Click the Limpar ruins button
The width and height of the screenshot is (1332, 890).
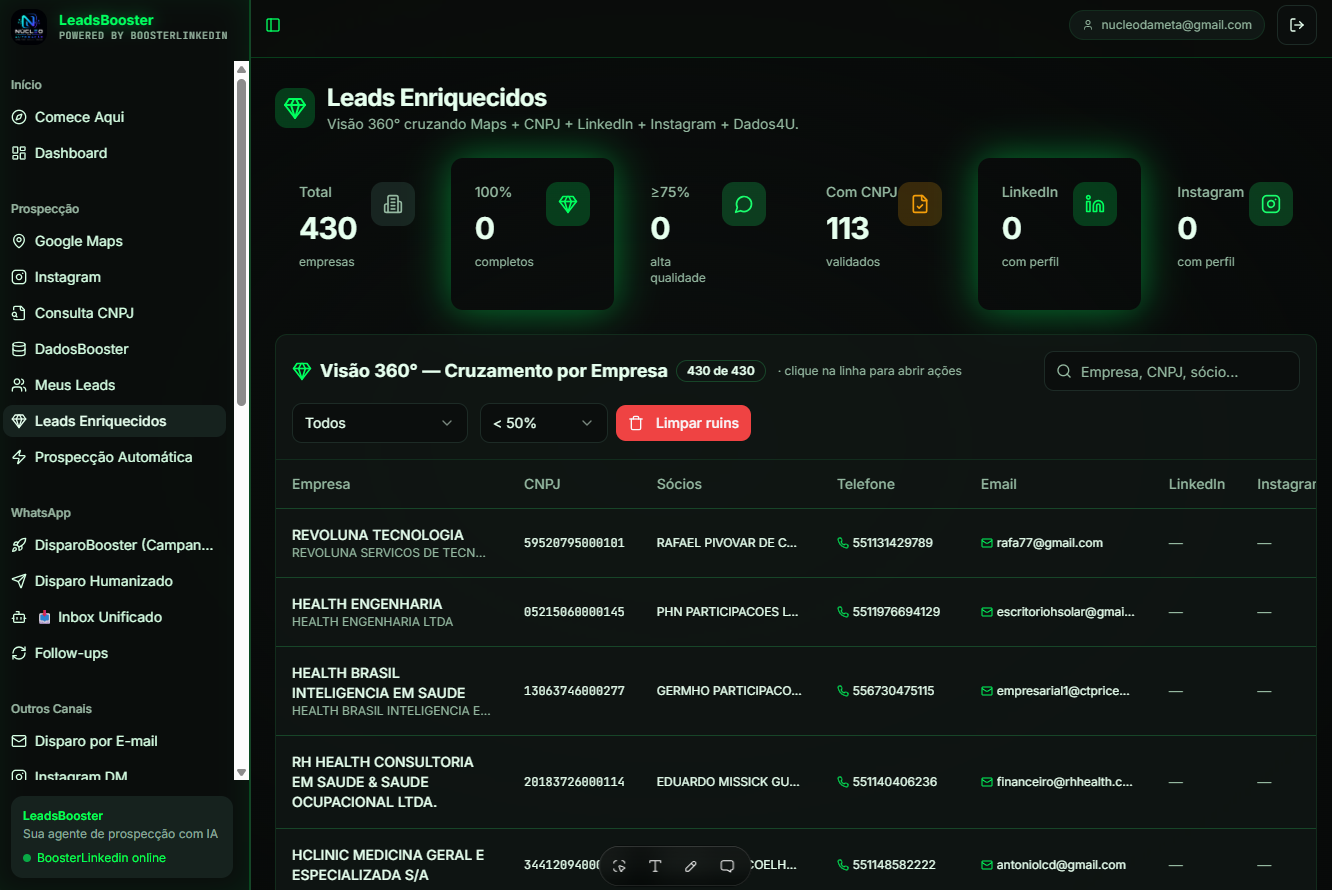(683, 423)
